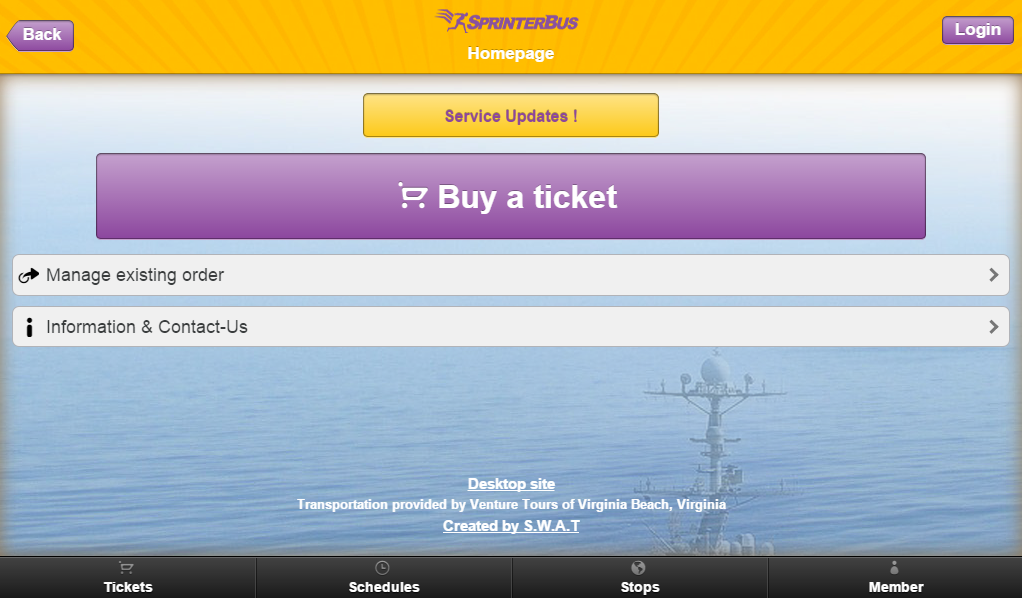Viewport: 1022px width, 598px height.
Task: Click the arrow icon beside Manage existing order
Action: (29, 275)
